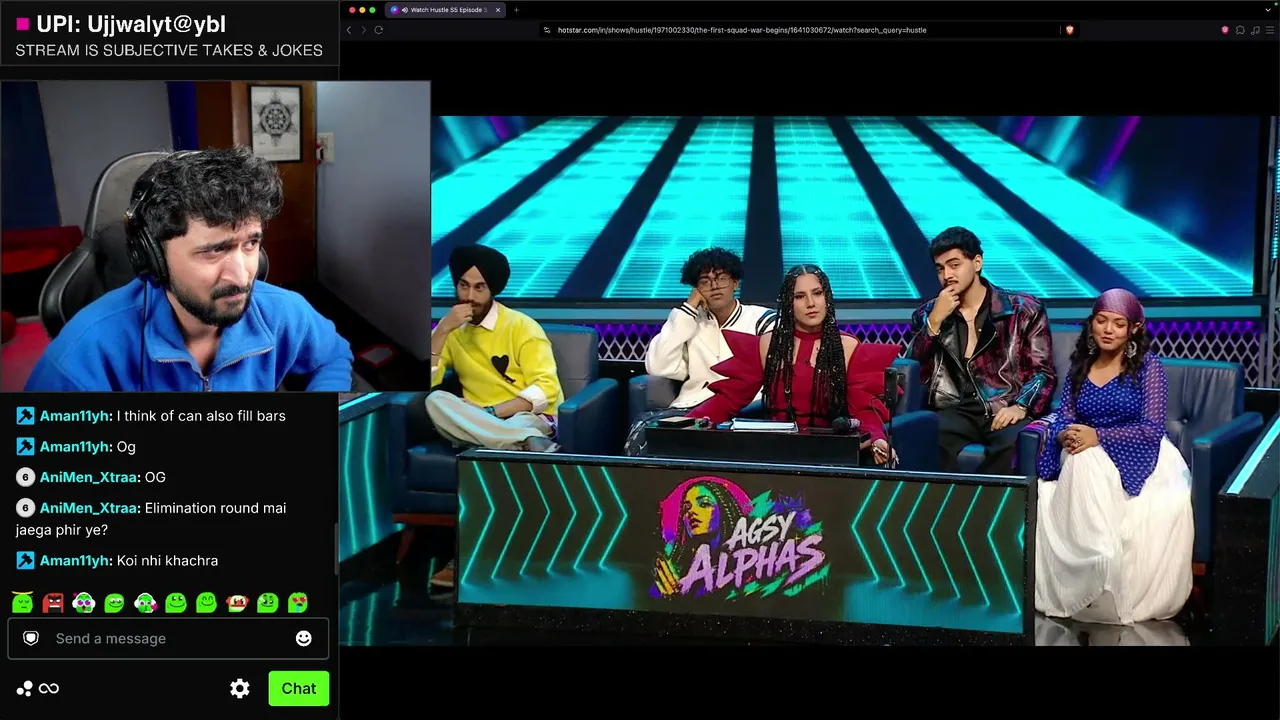Click the Chat send button
Screen dimensions: 1280x720
coord(298,688)
